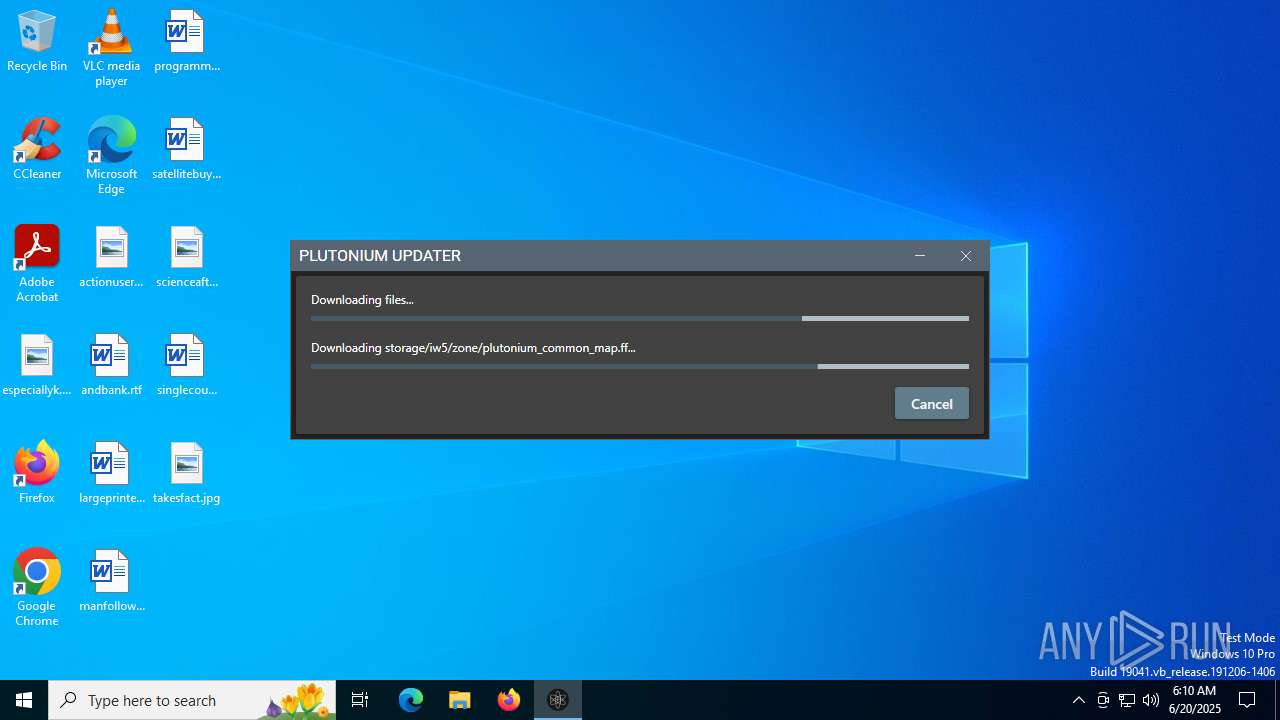Open the Windows Start menu
Viewport: 1280px width, 720px height.
coord(24,700)
